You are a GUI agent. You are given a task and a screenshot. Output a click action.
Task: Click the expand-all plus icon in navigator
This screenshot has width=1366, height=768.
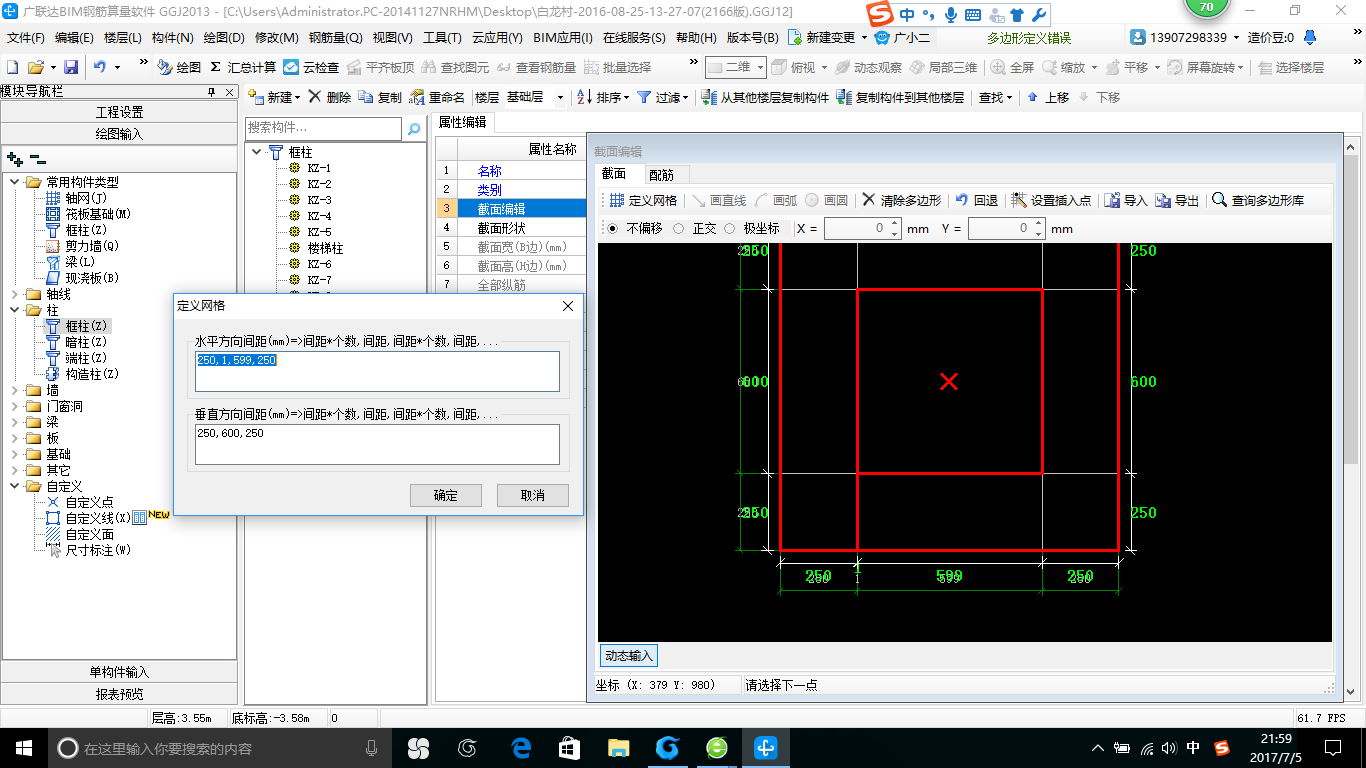click(x=15, y=159)
